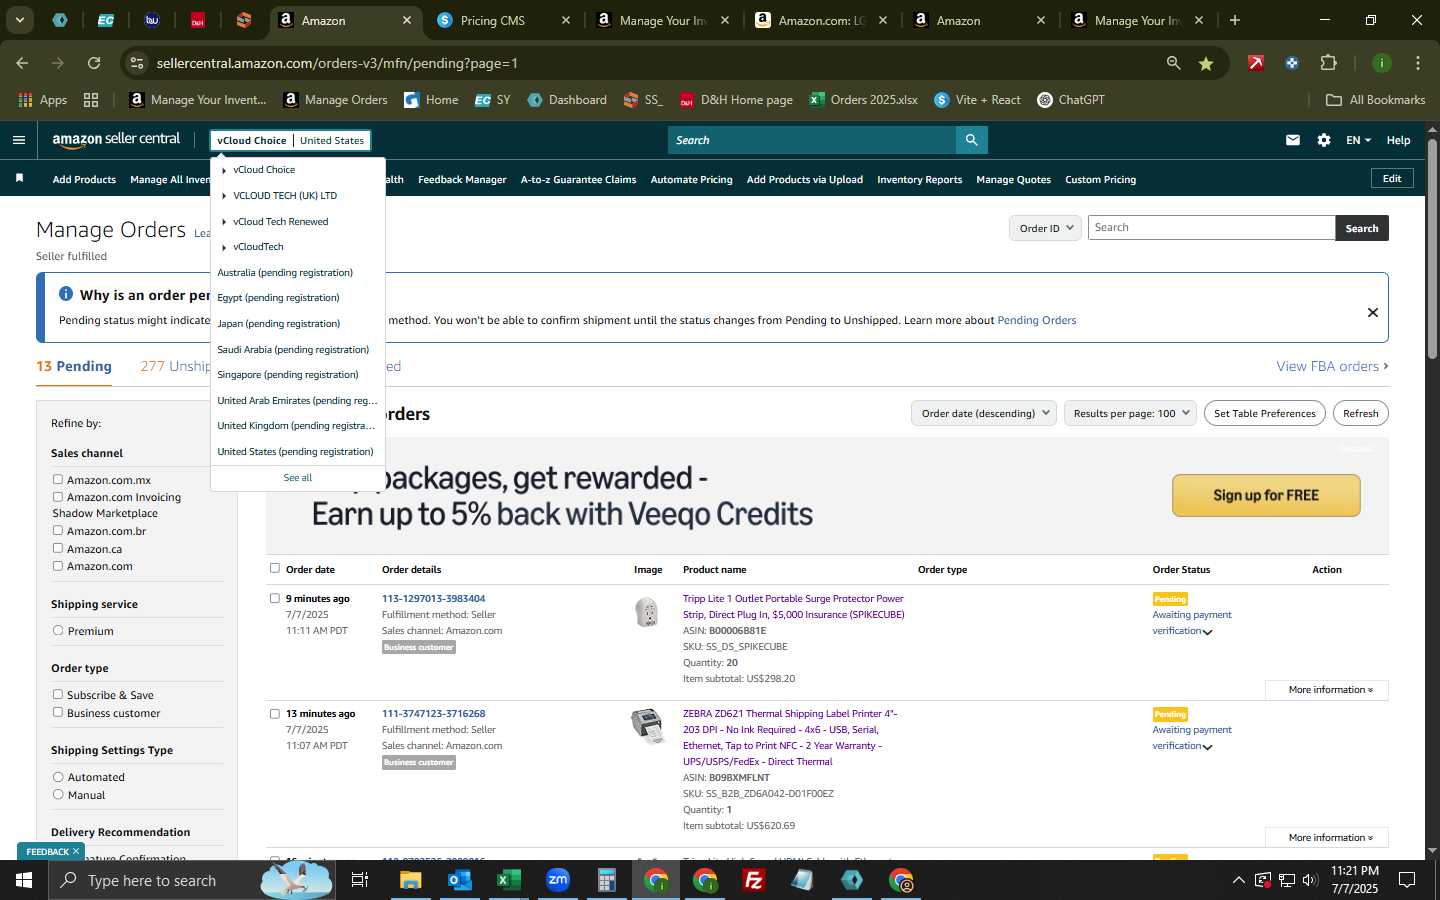
Task: Check the Amazon.com Invoicing Shadow Marketplace
Action: 58,496
